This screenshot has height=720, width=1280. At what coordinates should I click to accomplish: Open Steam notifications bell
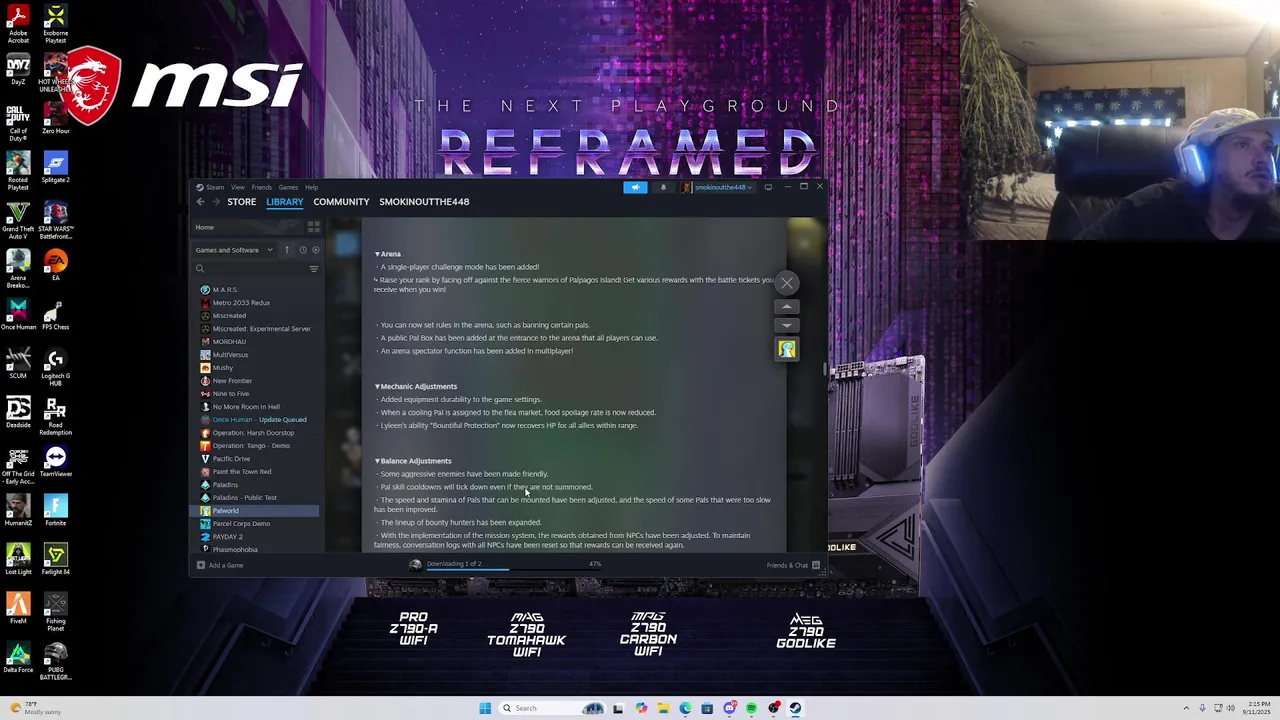[663, 187]
